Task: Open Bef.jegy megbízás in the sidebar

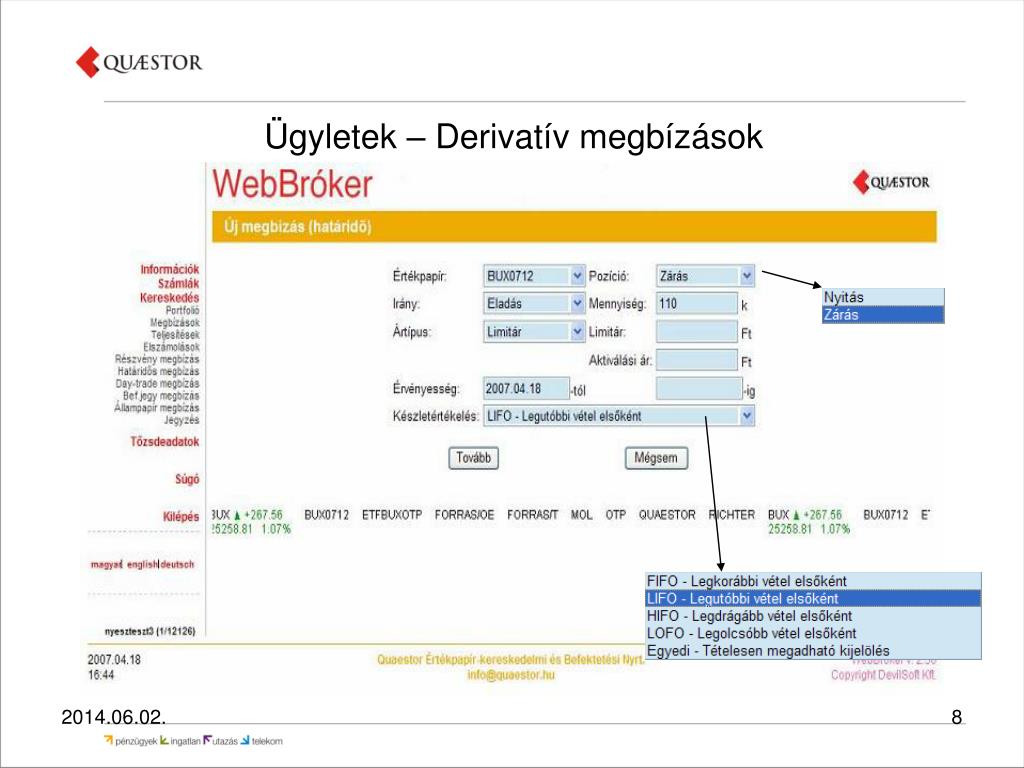Action: pos(161,396)
